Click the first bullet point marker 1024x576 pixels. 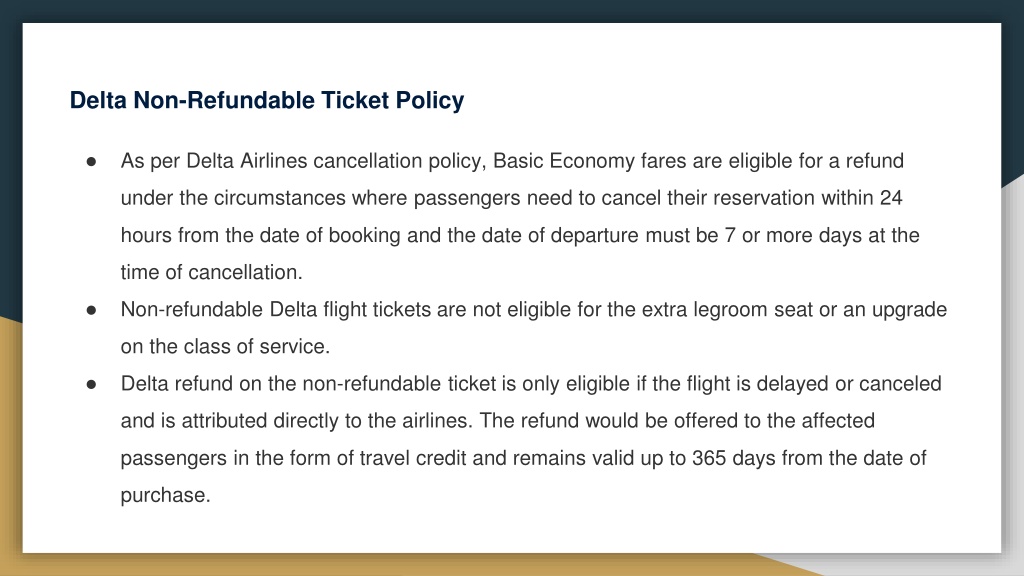(91, 161)
